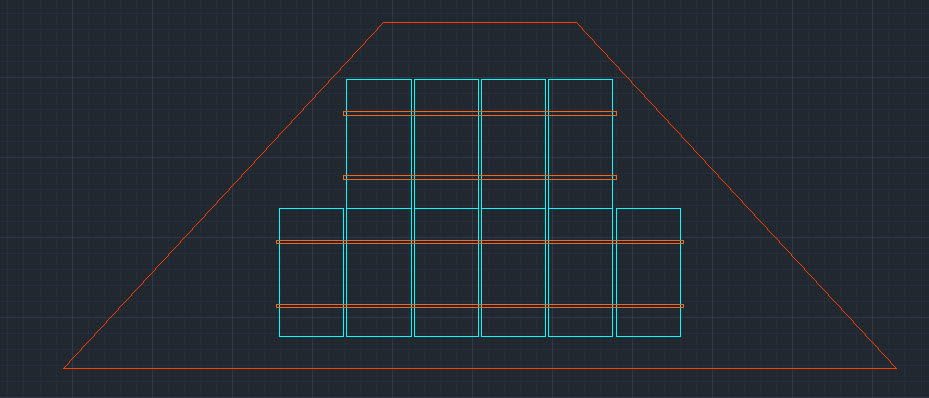This screenshot has width=929, height=398.
Task: Click the trapezoid's top-left corner vertex
Action: [383, 23]
